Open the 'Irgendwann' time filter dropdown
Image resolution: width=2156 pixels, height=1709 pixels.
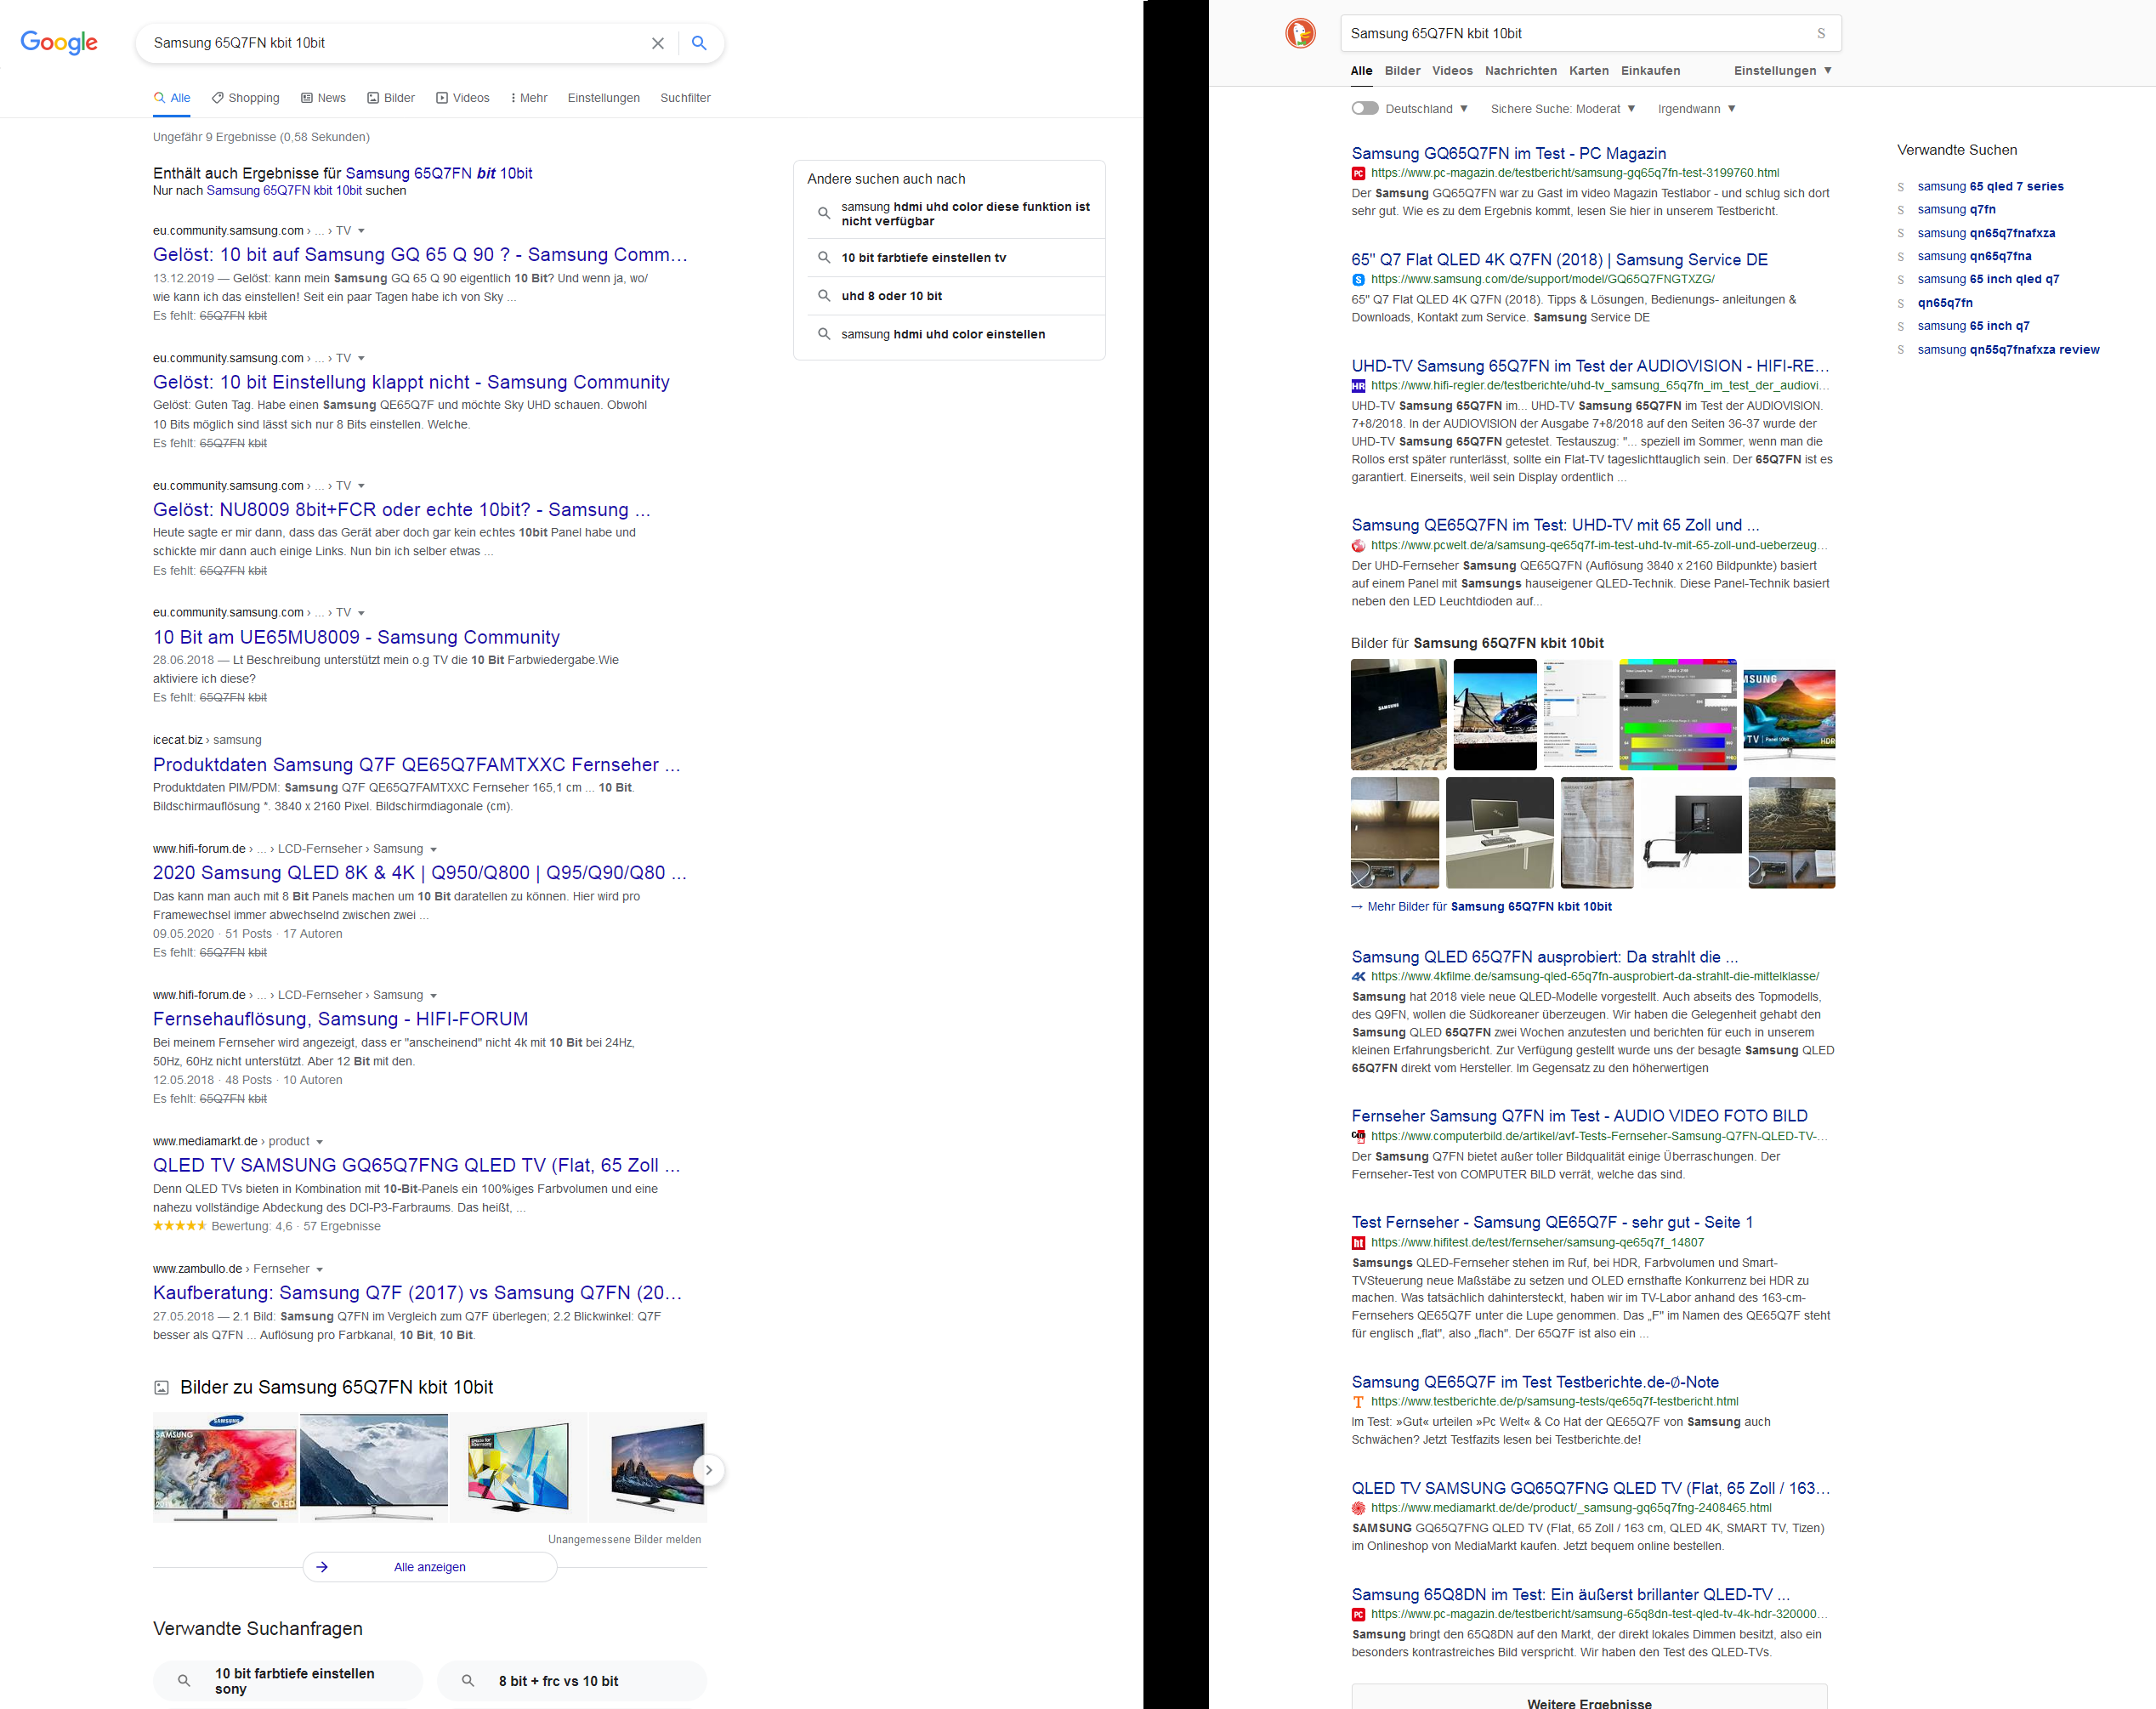coord(1696,108)
